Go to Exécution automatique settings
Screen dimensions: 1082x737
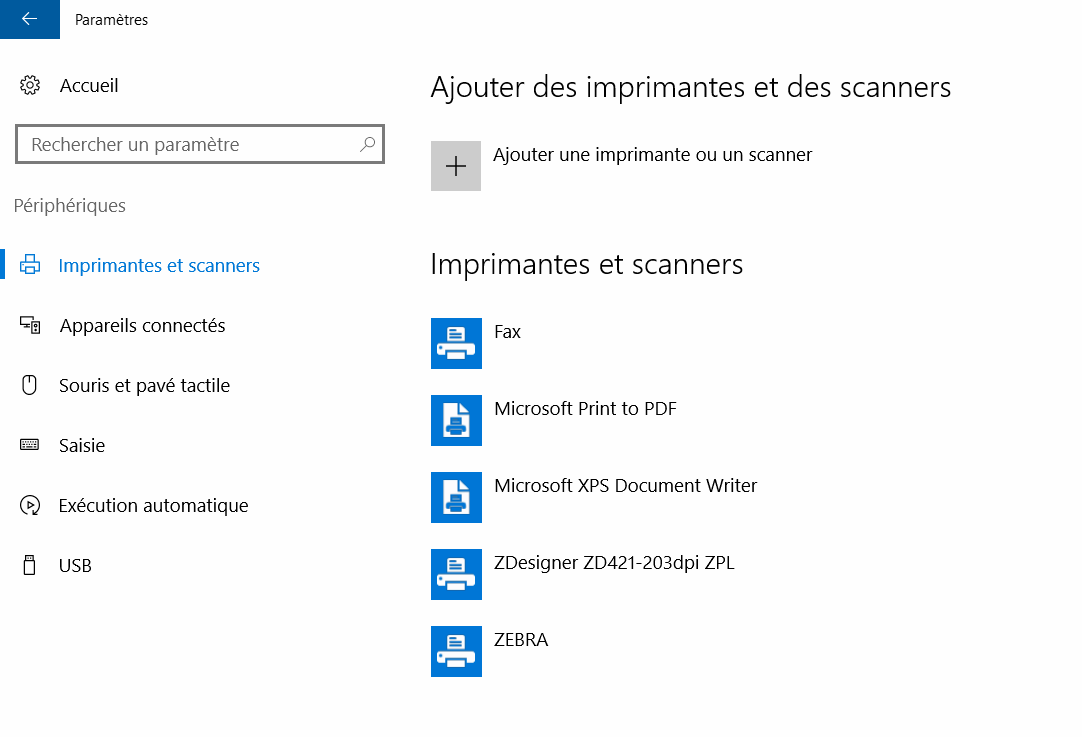pyautogui.click(x=153, y=506)
